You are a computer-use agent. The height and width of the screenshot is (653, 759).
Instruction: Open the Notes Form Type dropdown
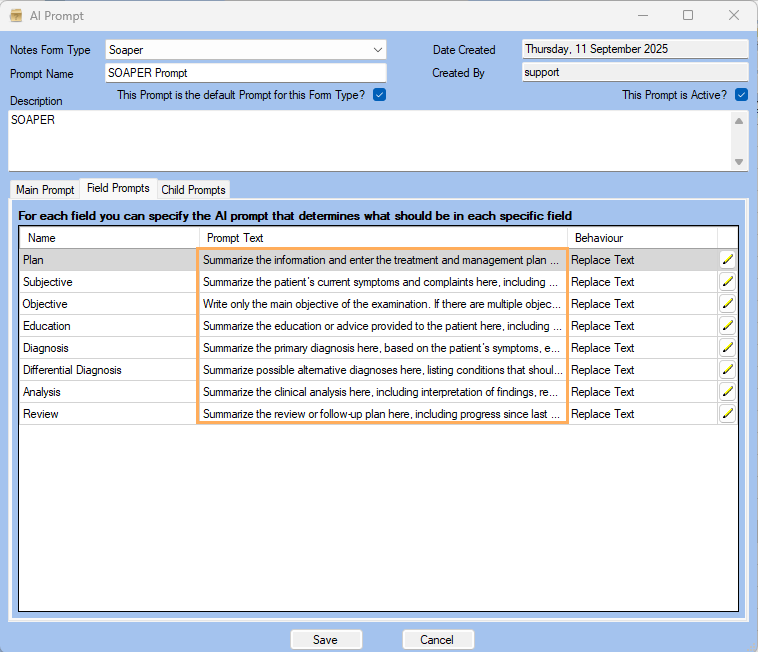coord(377,49)
